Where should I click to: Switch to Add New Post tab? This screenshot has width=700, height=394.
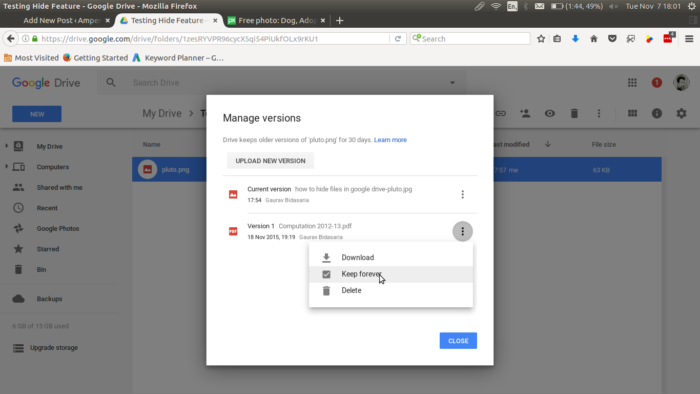(62, 21)
